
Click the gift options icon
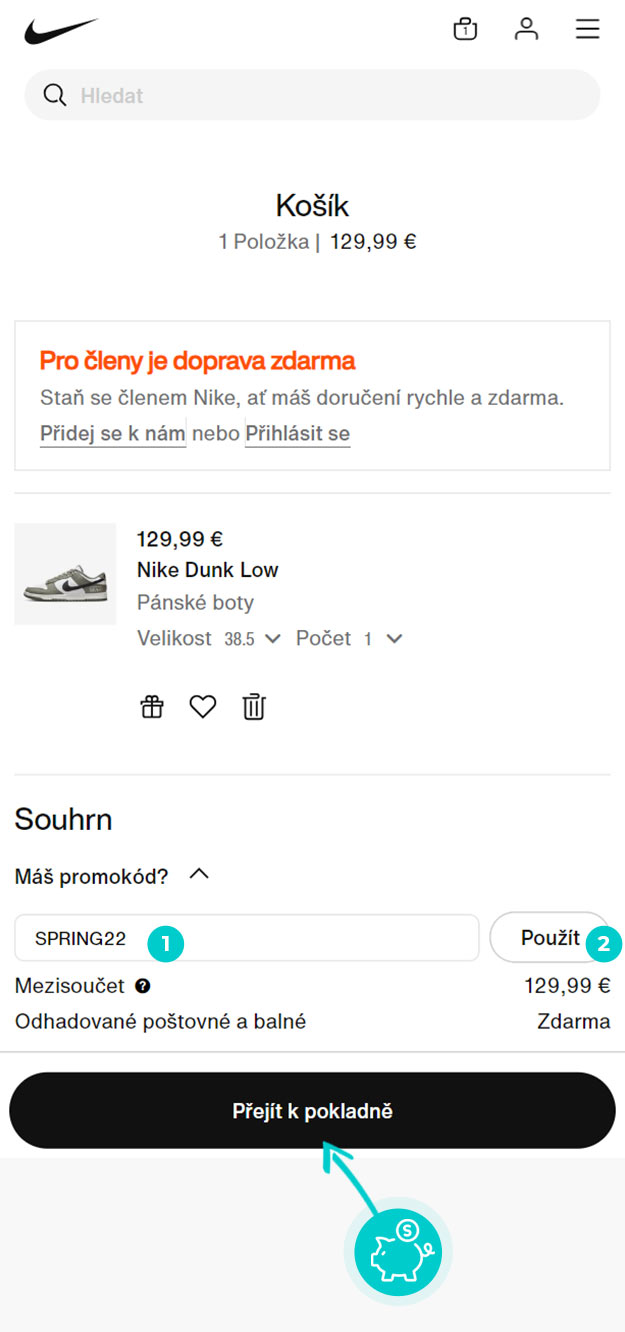click(152, 708)
